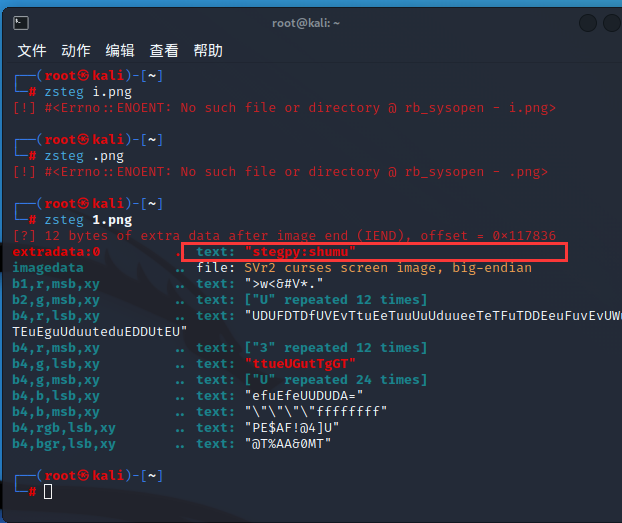The height and width of the screenshot is (523, 622).
Task: Click the b4,b,msb,xy row label
Action: coord(56,412)
